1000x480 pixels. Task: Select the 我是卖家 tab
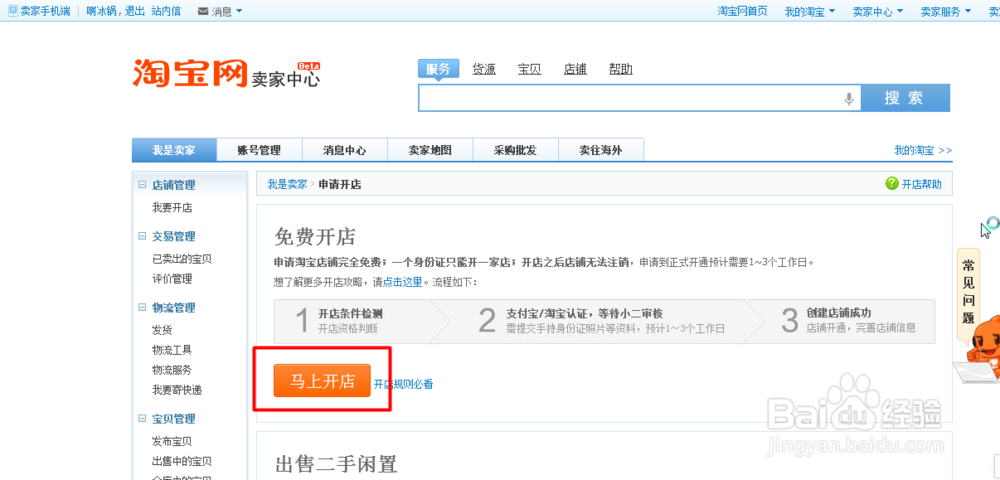(x=174, y=150)
